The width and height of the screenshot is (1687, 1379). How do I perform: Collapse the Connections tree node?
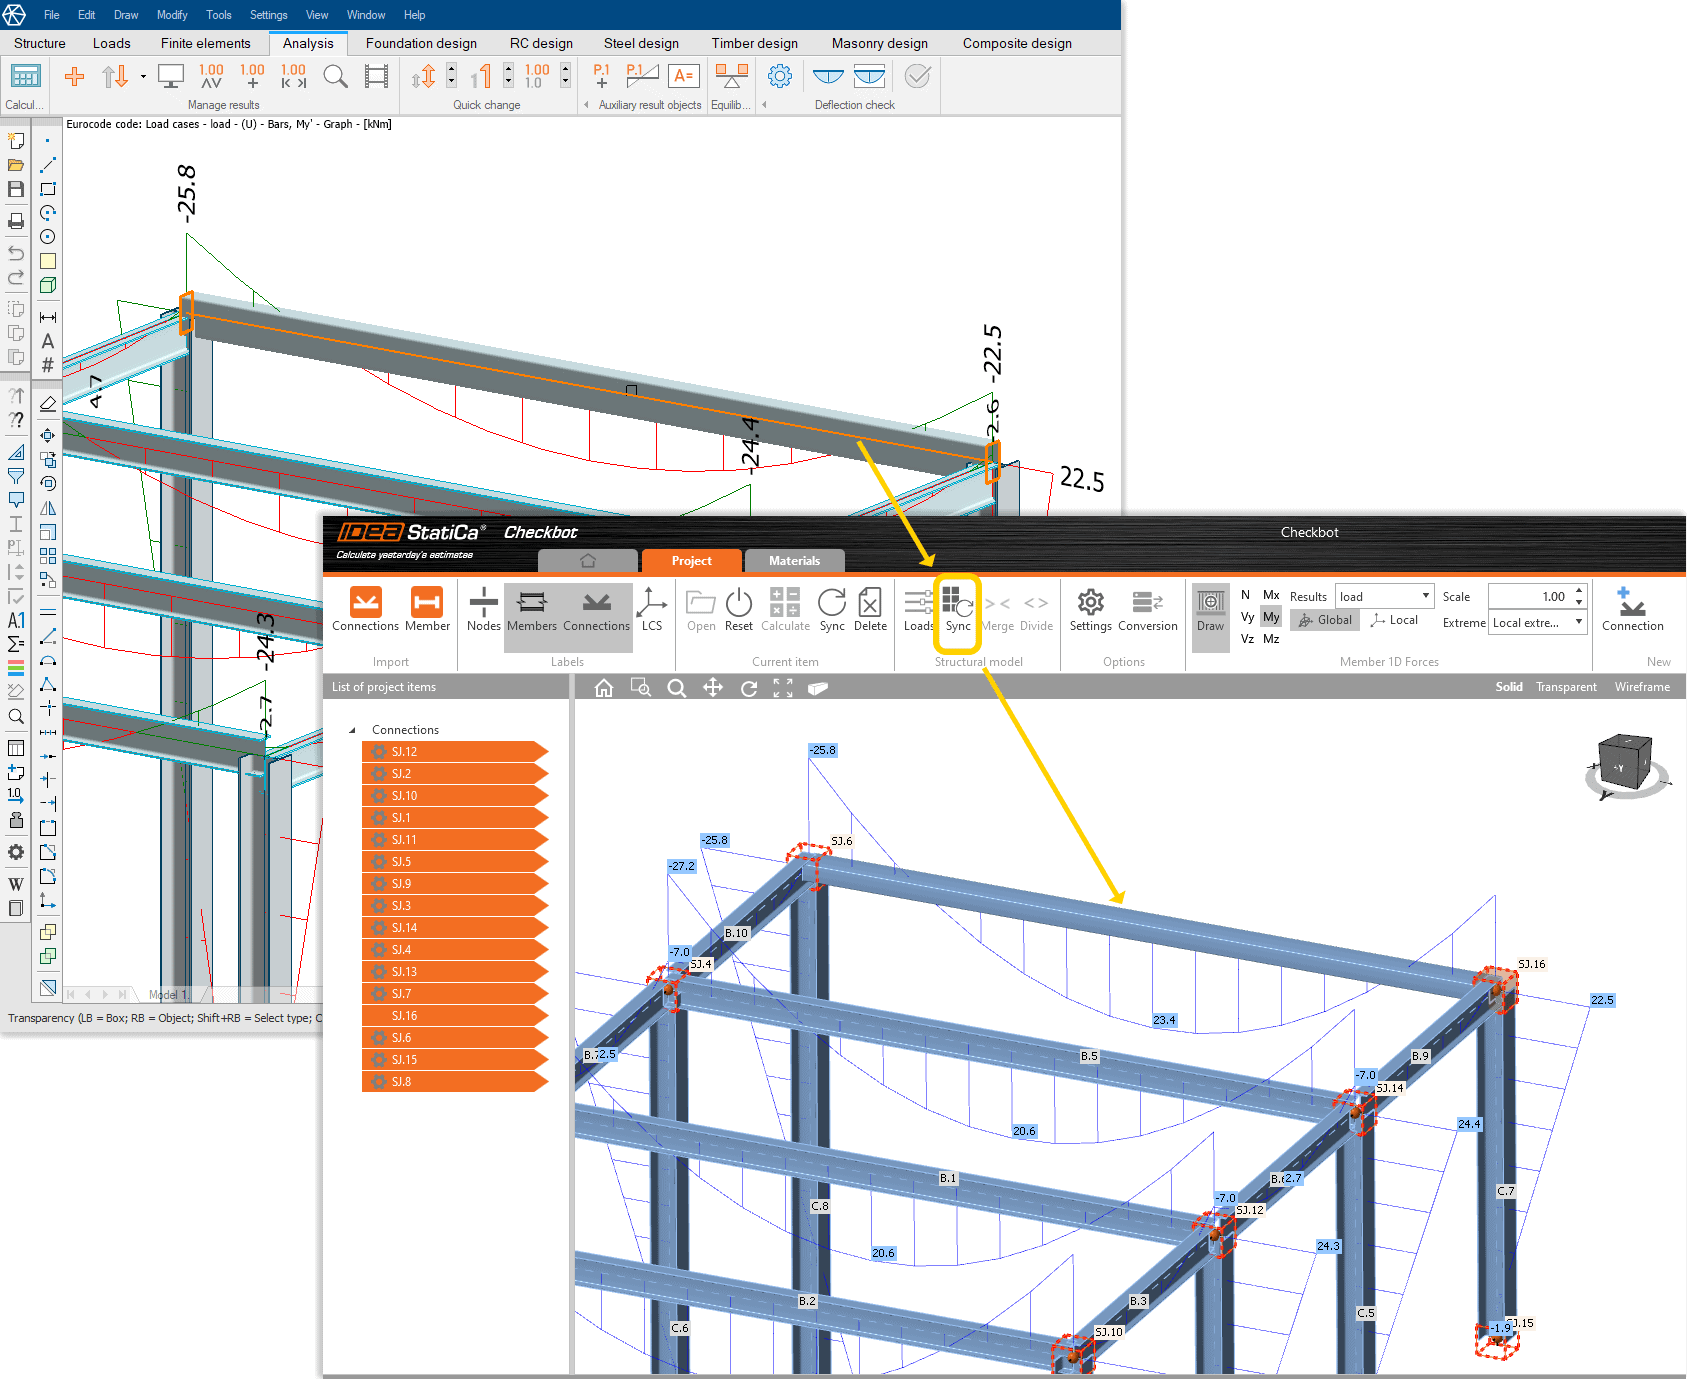pos(352,731)
